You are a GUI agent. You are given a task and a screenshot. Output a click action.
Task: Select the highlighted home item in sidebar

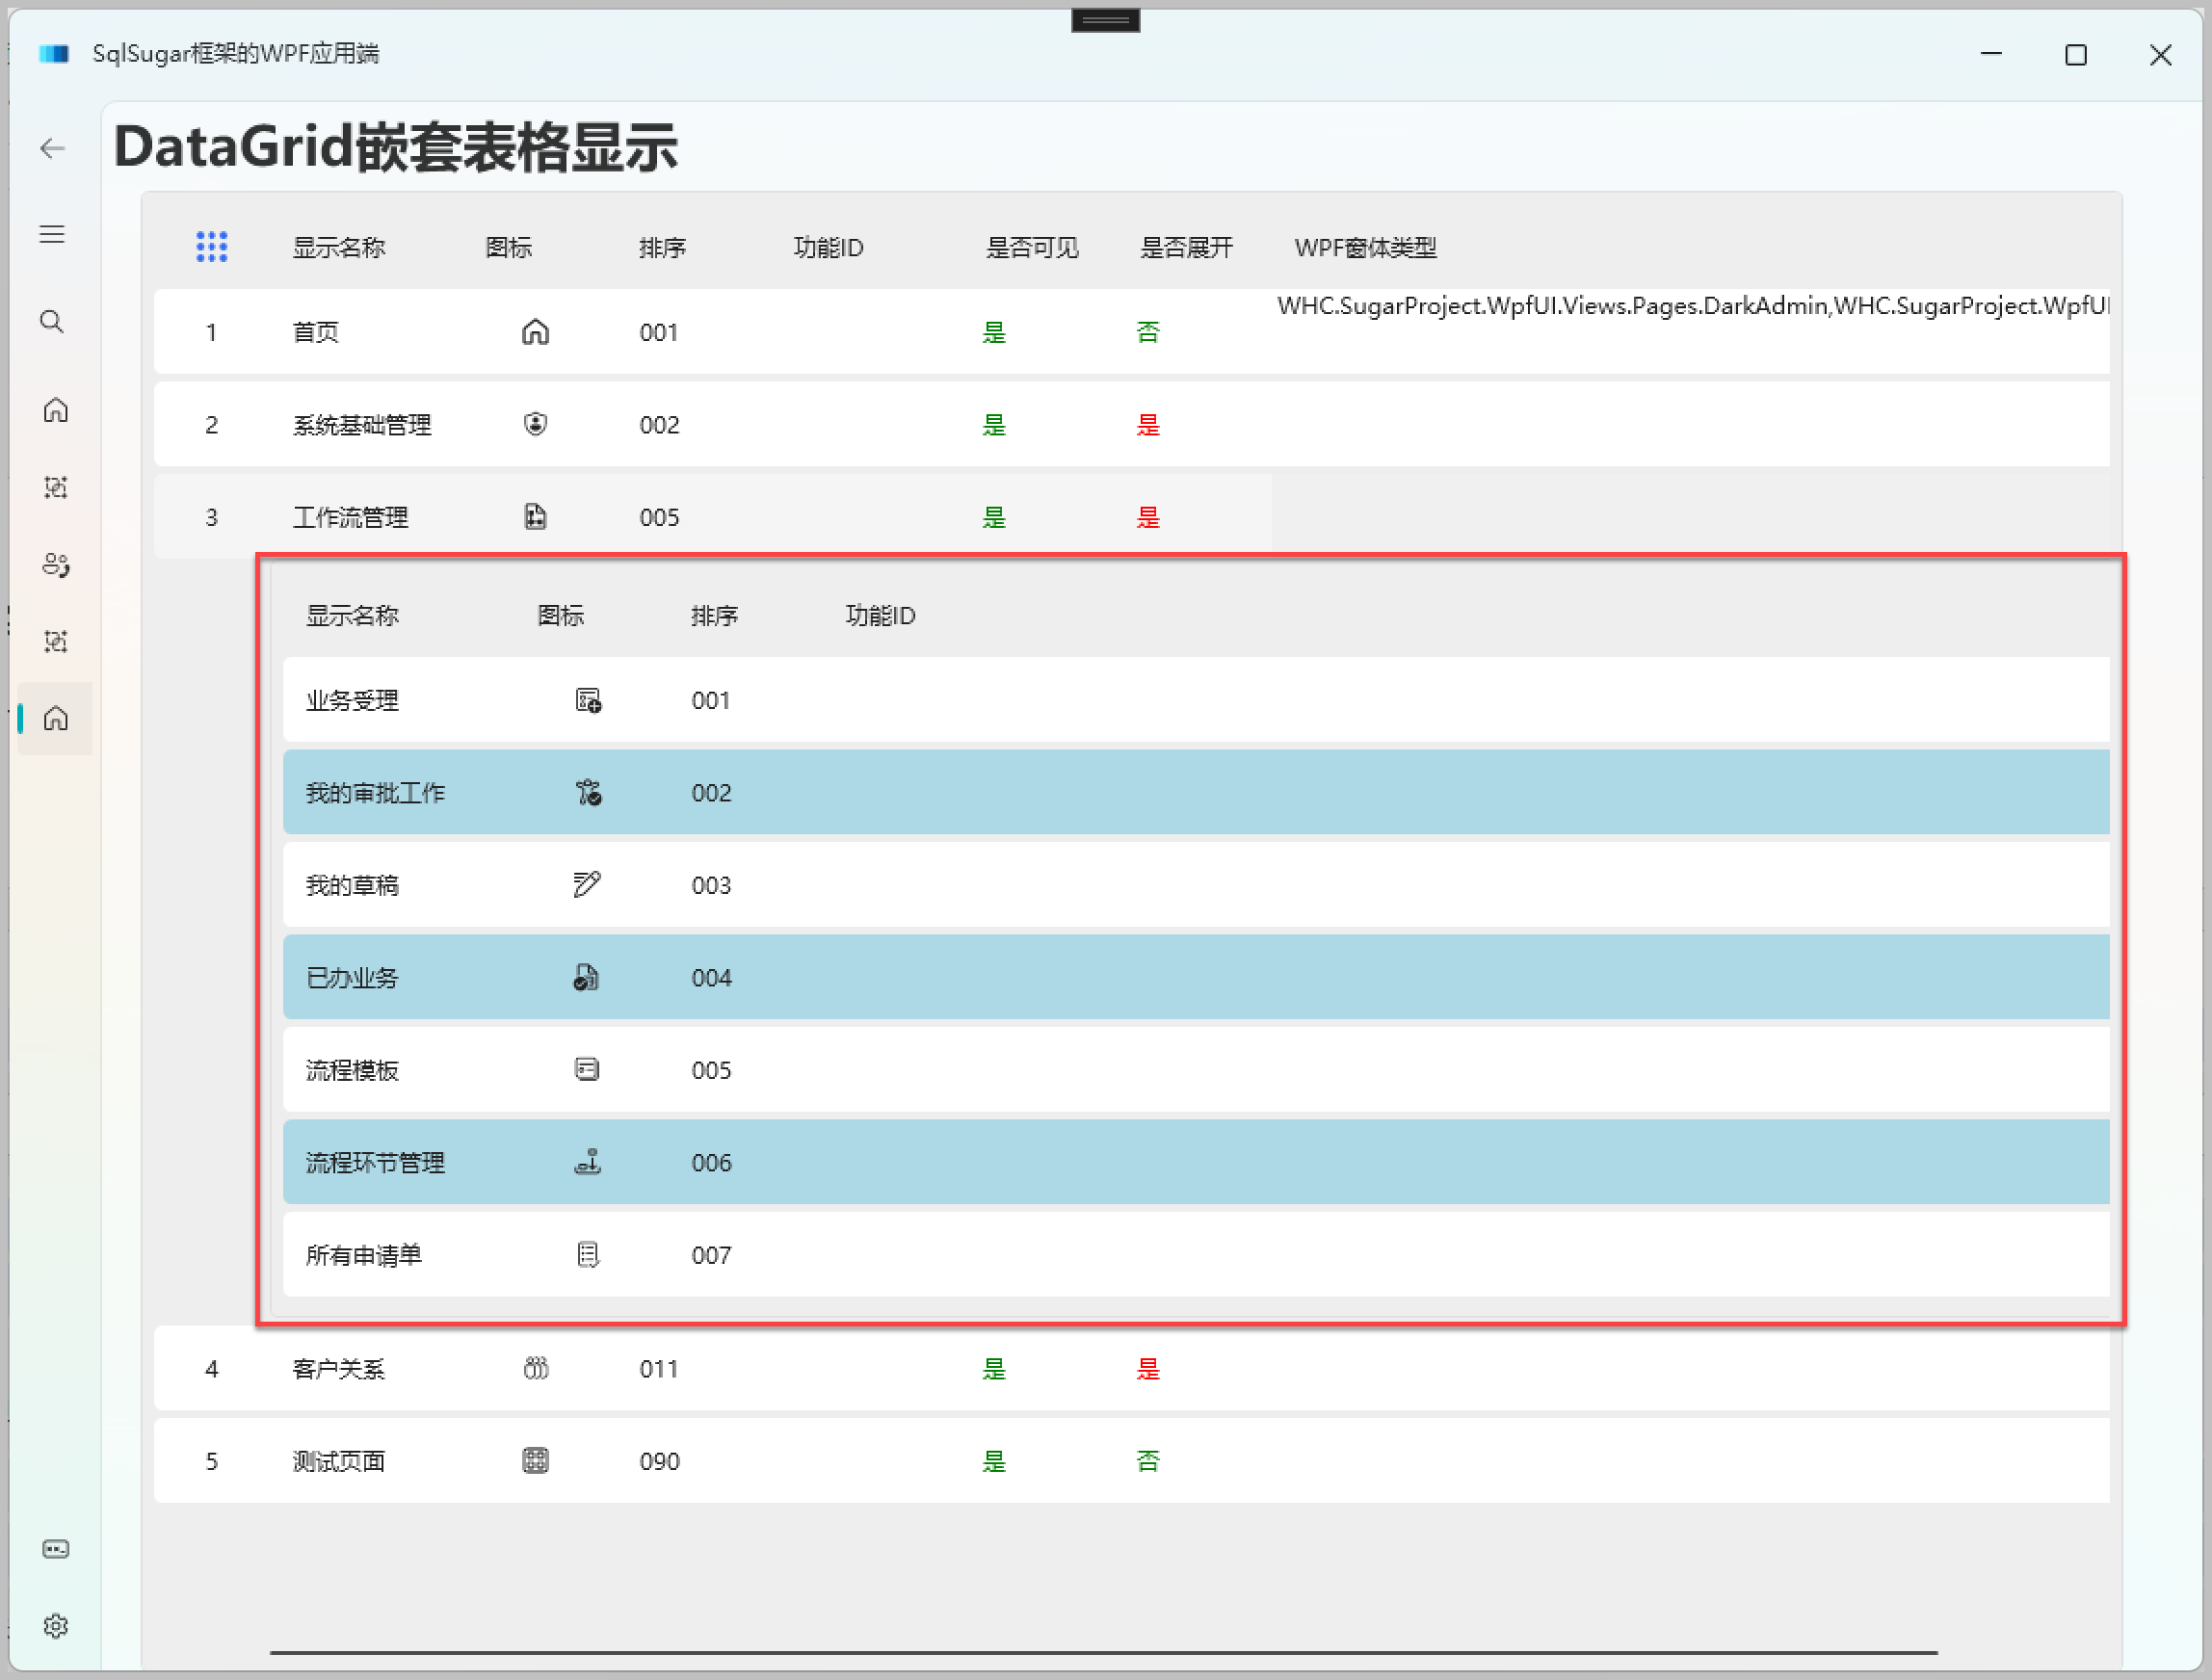pos(55,718)
